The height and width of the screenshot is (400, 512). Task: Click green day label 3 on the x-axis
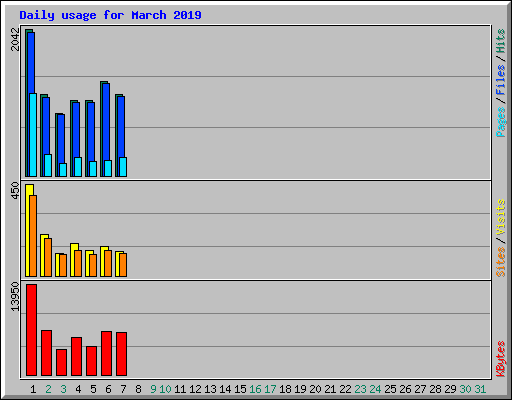coord(63,389)
